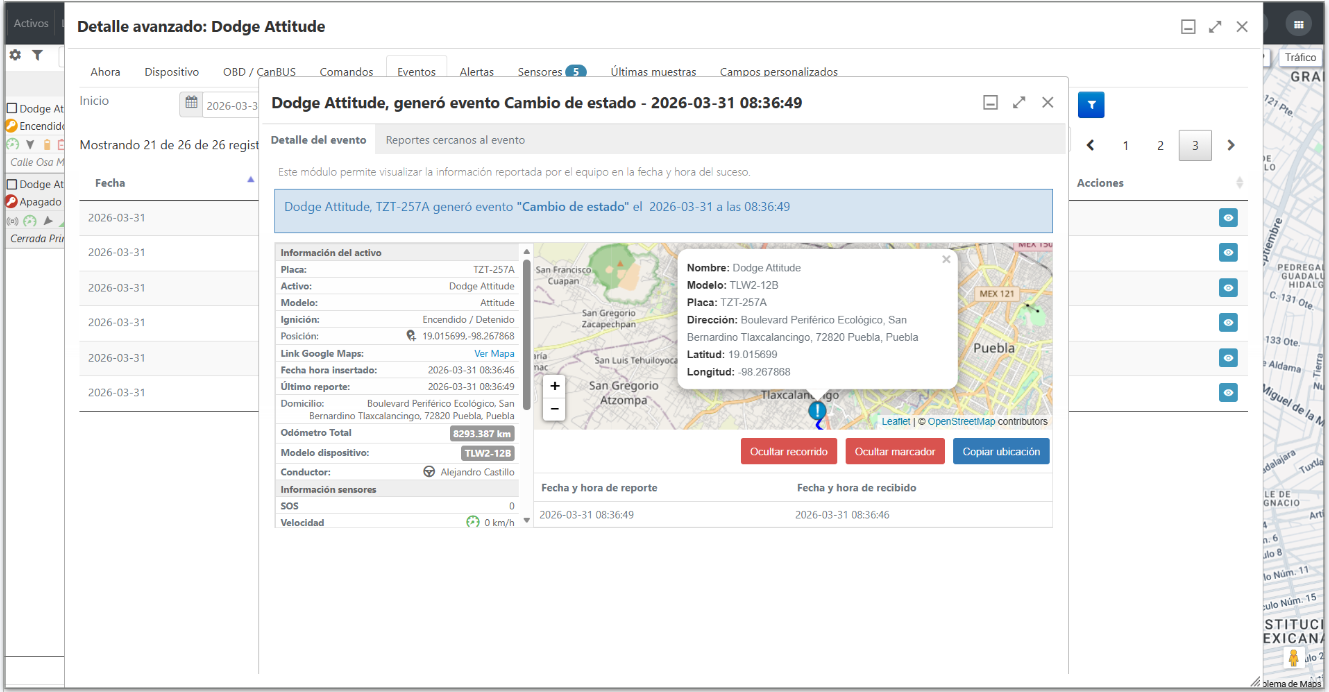Image resolution: width=1329 pixels, height=692 pixels.
Task: Open the OBD / CanBUS tab
Action: [259, 72]
